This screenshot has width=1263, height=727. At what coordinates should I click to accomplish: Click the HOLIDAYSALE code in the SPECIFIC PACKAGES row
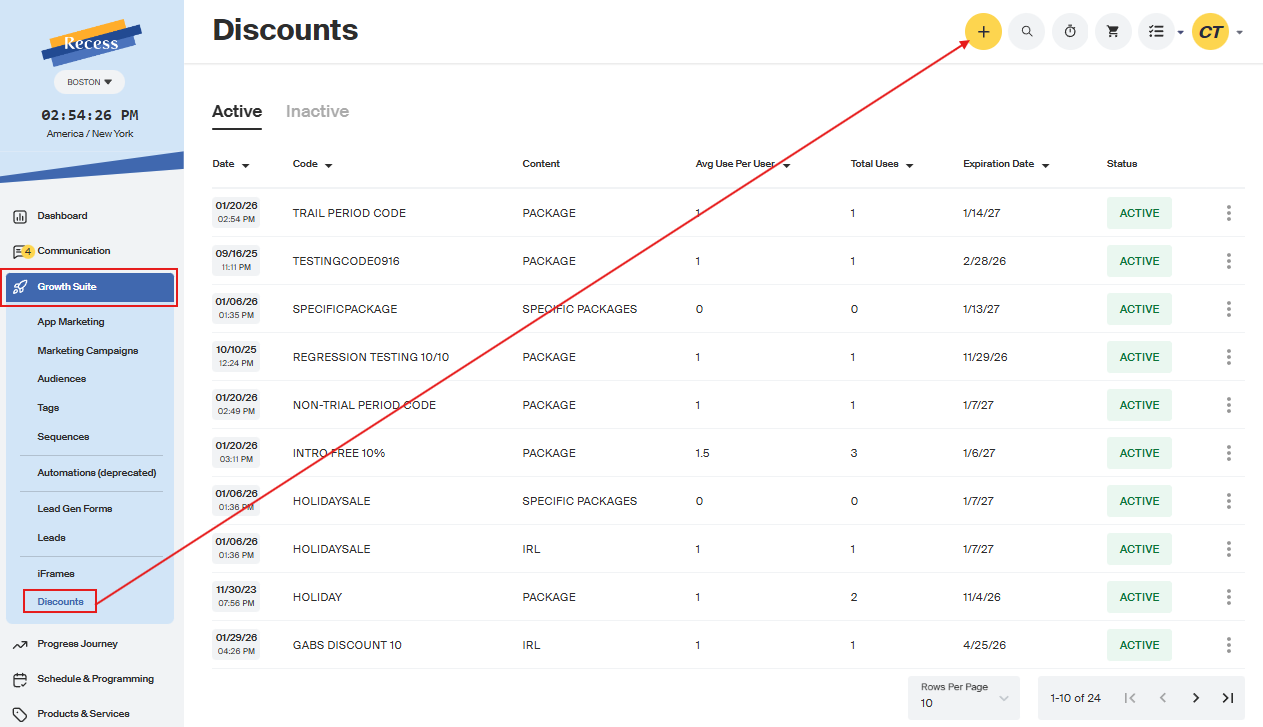(331, 501)
